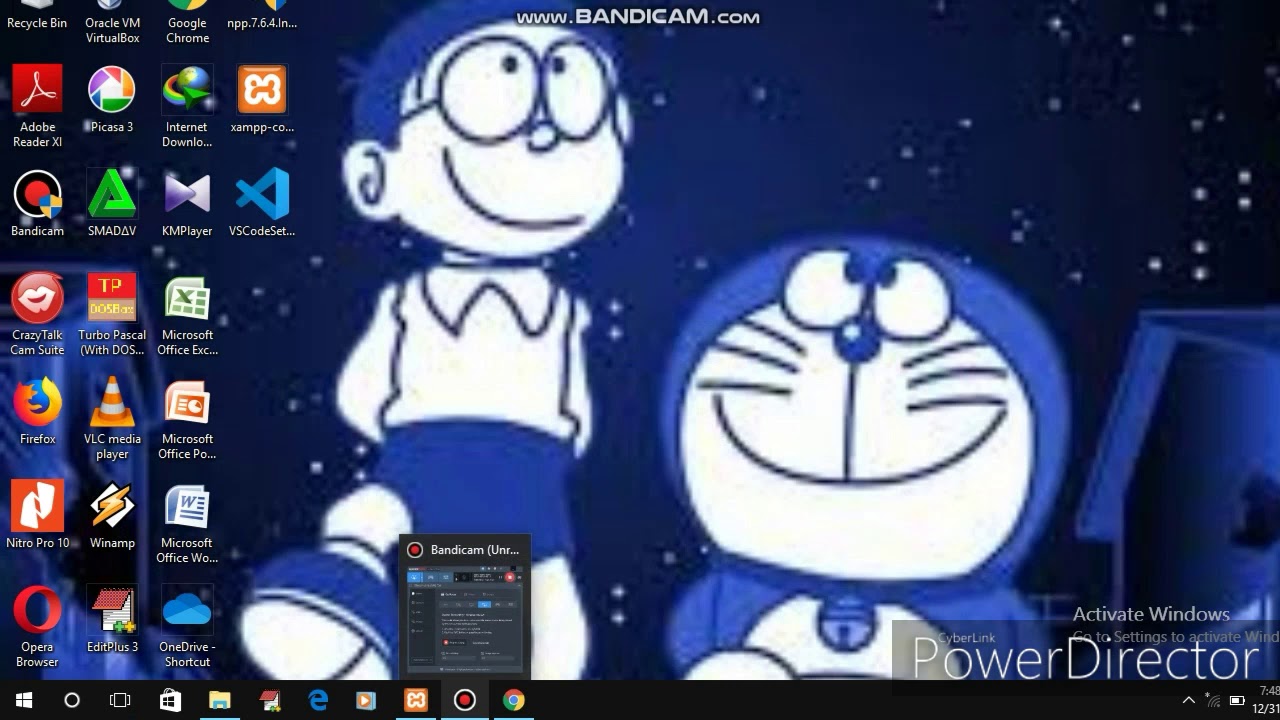Open File Explorer from the taskbar
This screenshot has width=1280, height=720.
tap(219, 700)
